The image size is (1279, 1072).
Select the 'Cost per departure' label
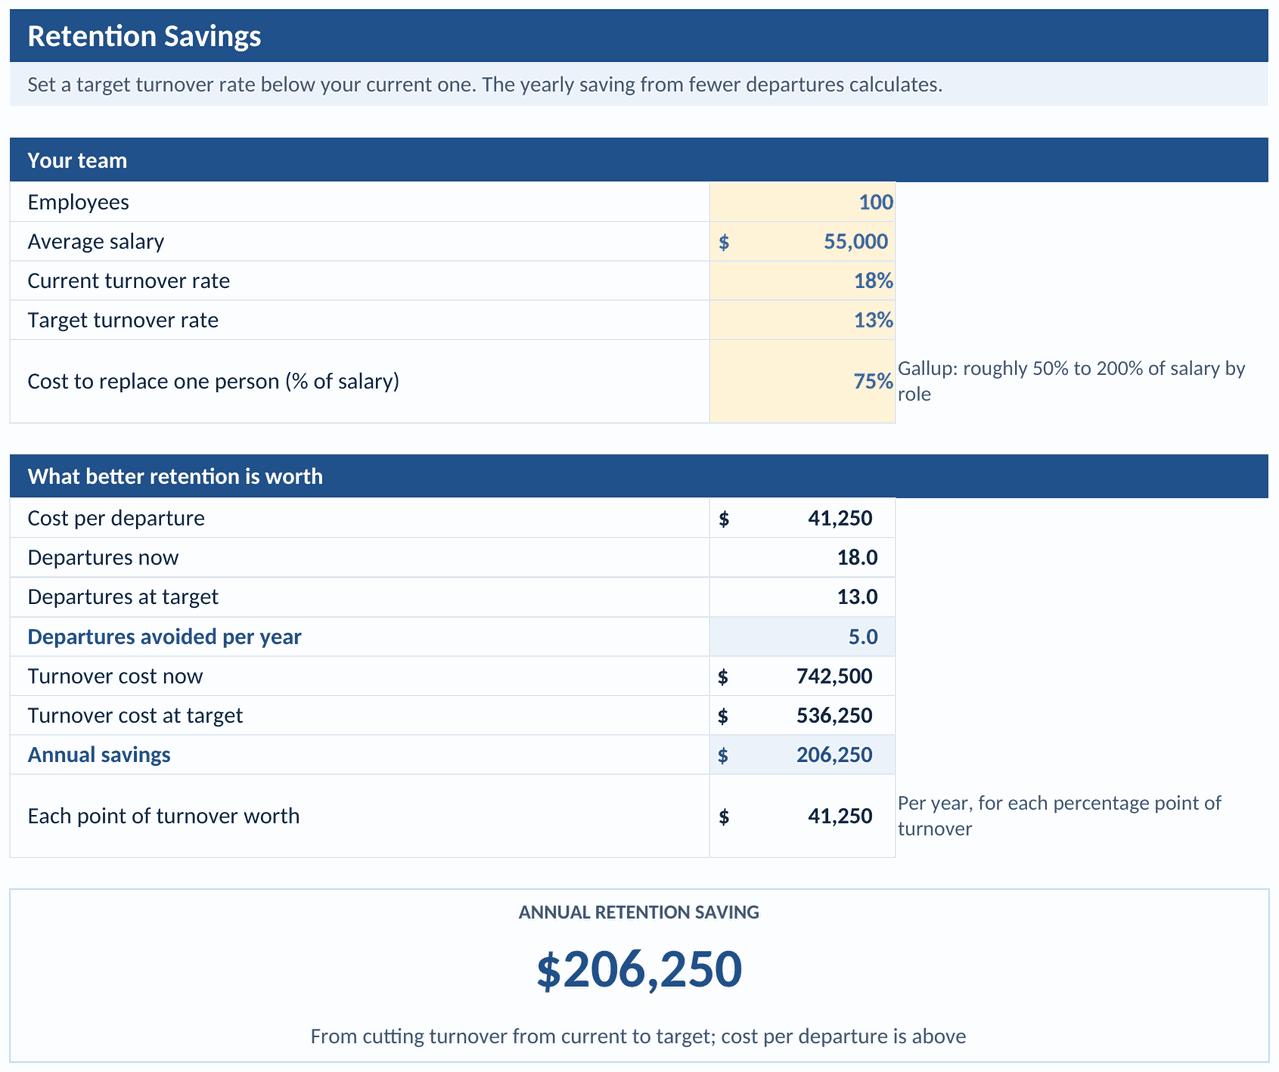pyautogui.click(x=116, y=518)
